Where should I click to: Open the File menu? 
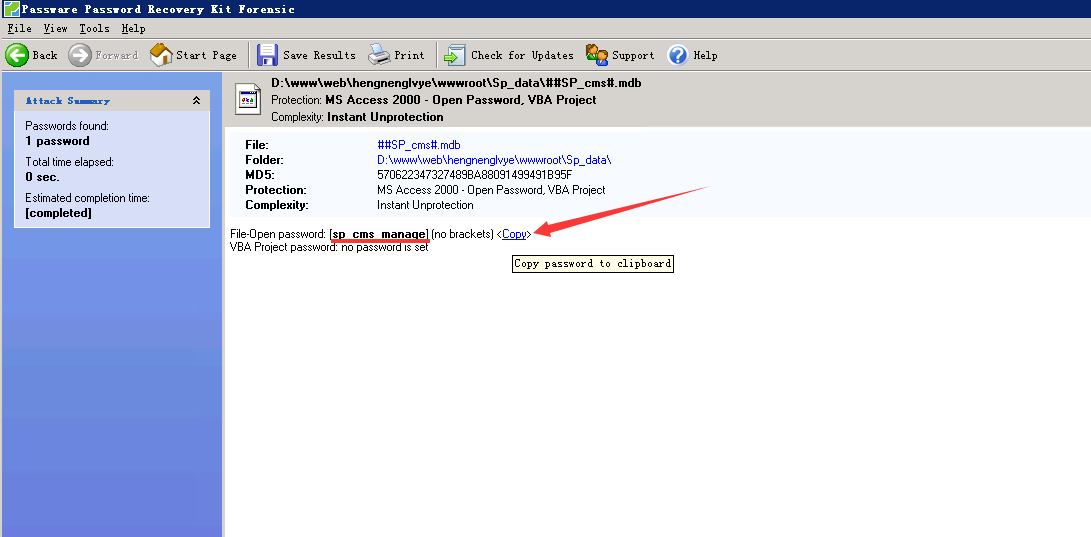coord(19,29)
